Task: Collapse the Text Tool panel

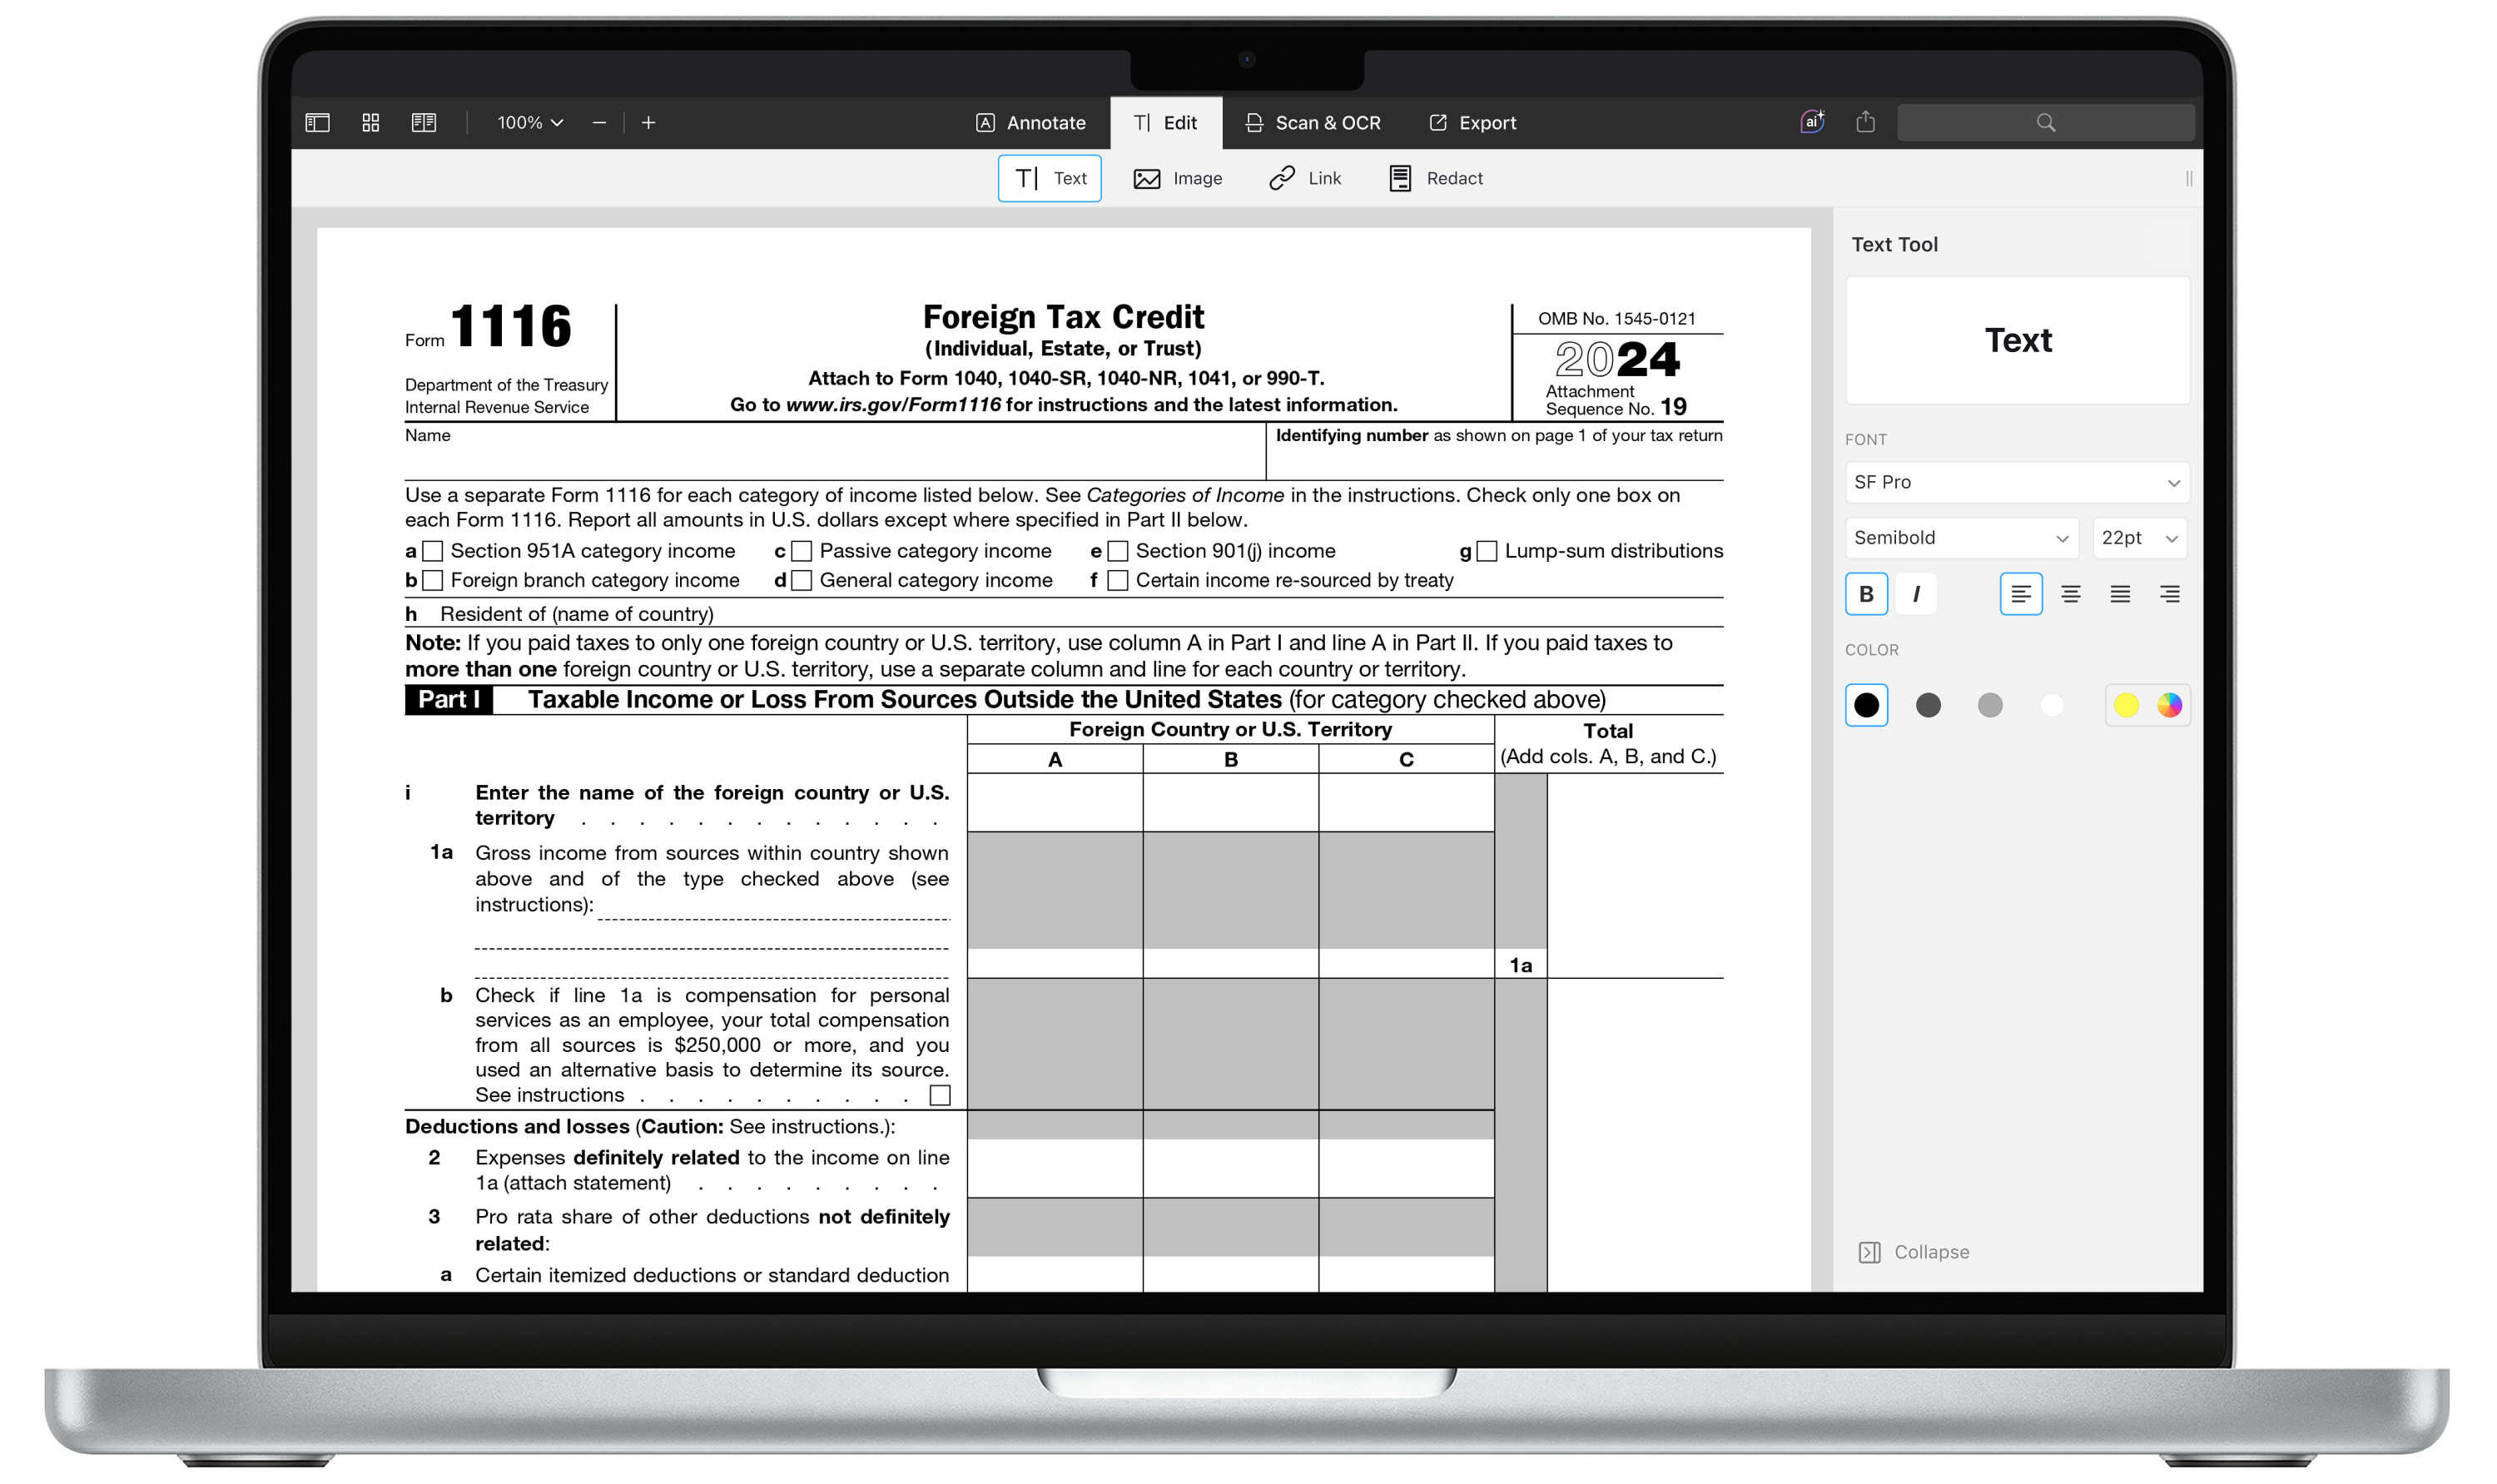Action: (1913, 1251)
